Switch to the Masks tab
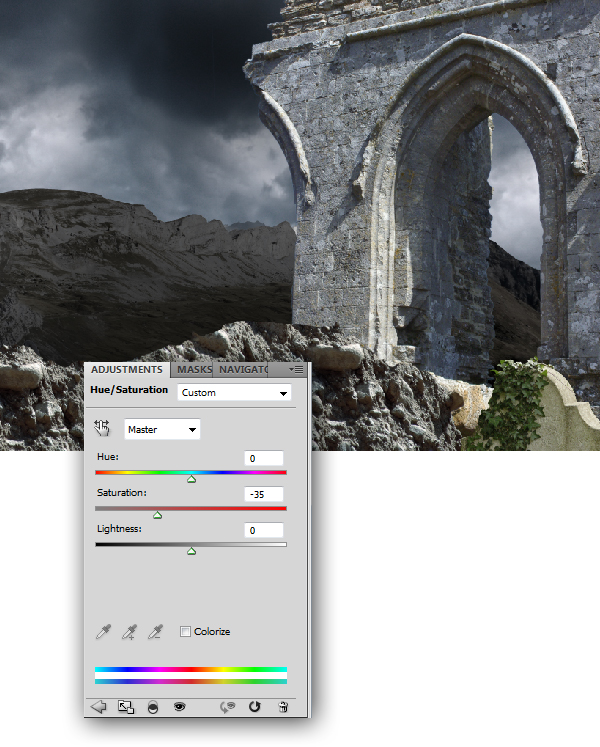 point(193,370)
